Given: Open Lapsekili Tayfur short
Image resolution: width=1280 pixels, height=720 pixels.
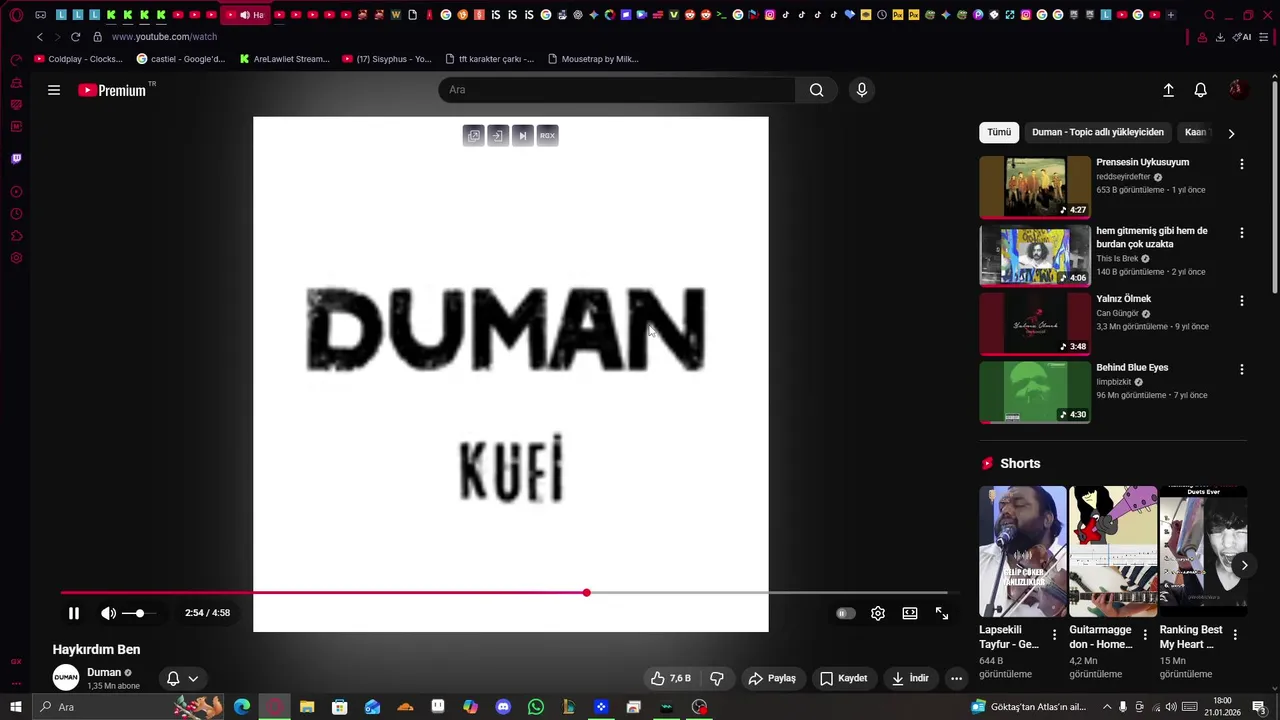Looking at the screenshot, I should [x=1023, y=551].
